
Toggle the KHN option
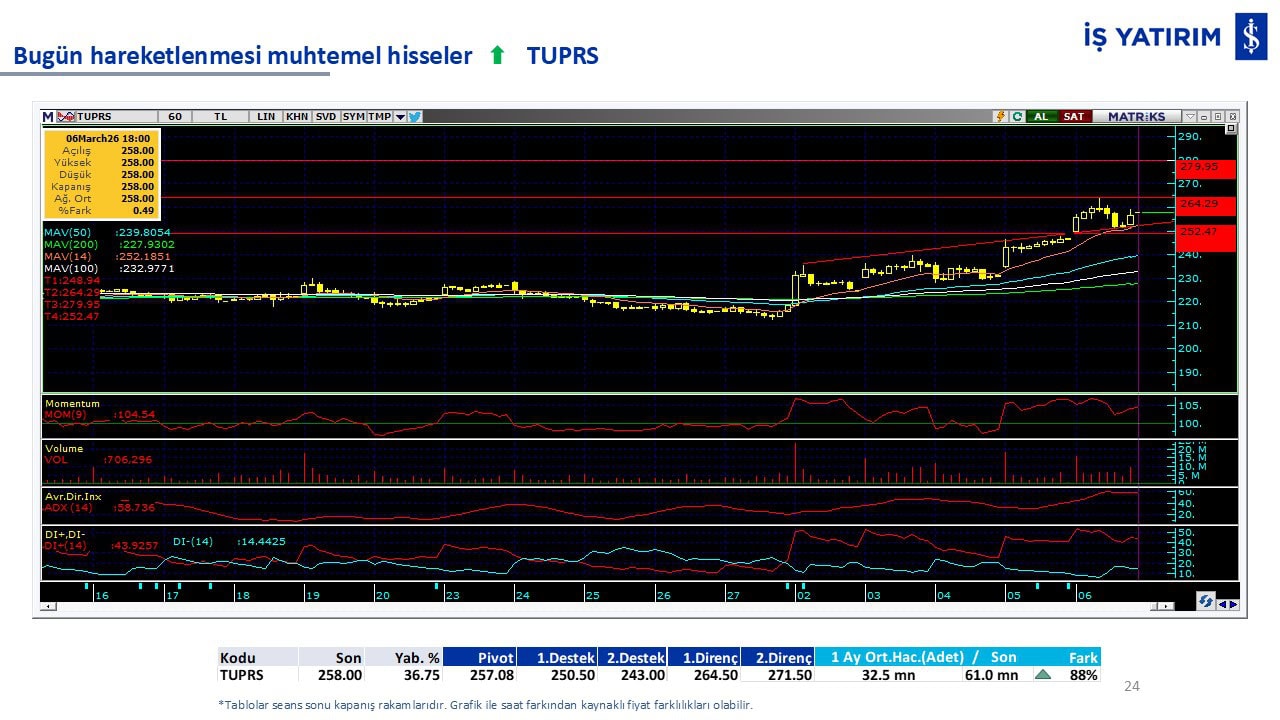coord(297,116)
